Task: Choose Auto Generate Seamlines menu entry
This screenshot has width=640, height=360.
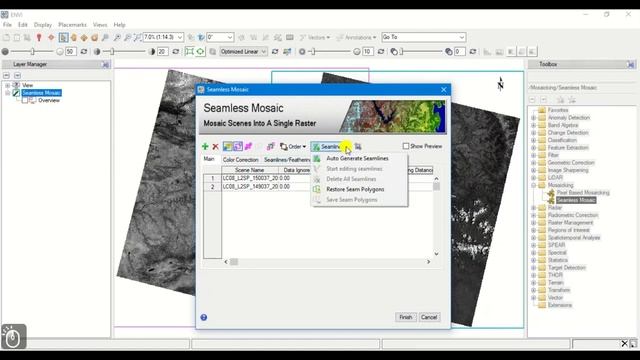Action: pos(357,158)
